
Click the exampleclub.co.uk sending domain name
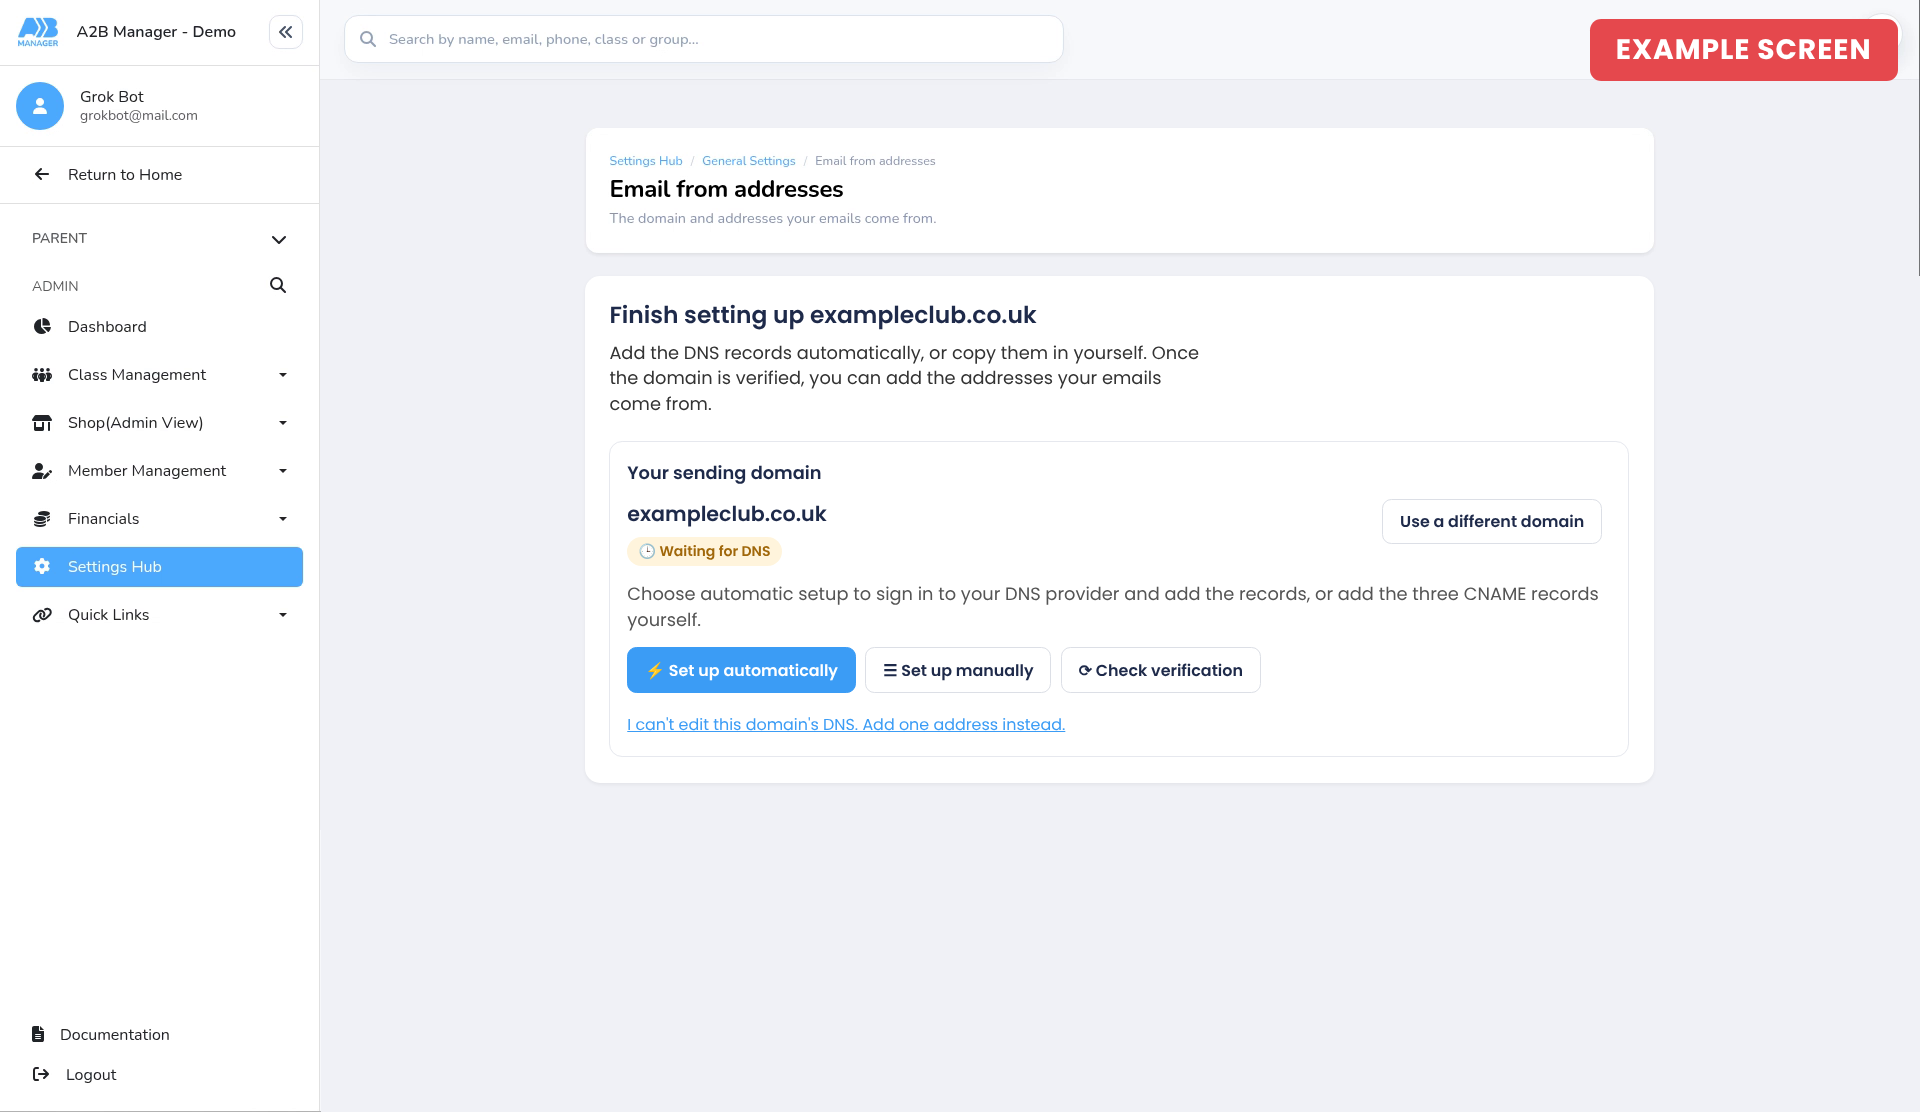pos(727,514)
